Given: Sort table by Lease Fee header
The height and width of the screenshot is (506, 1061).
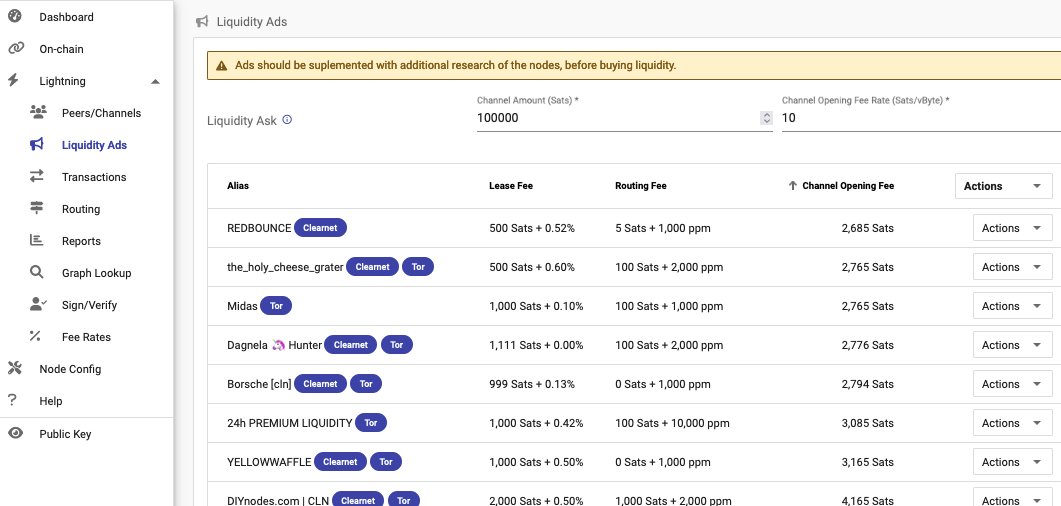Looking at the screenshot, I should tap(511, 185).
